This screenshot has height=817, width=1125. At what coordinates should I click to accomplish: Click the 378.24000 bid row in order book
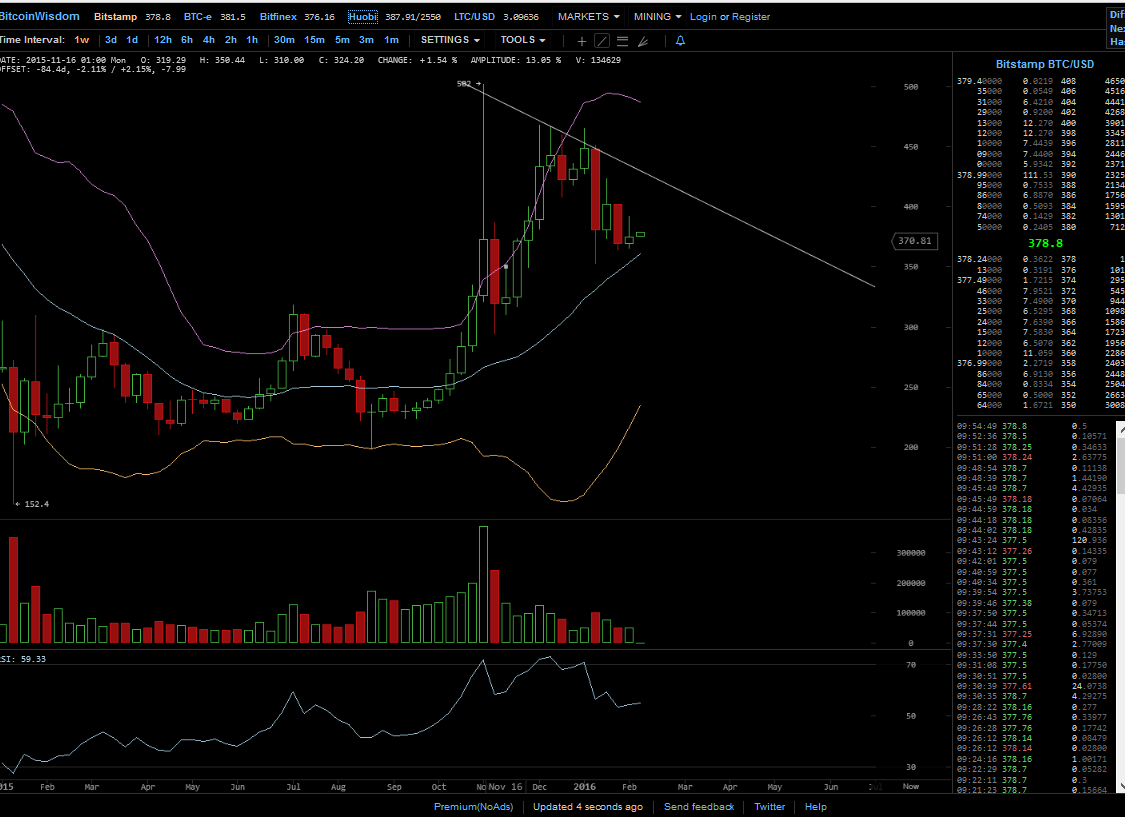coord(1040,259)
